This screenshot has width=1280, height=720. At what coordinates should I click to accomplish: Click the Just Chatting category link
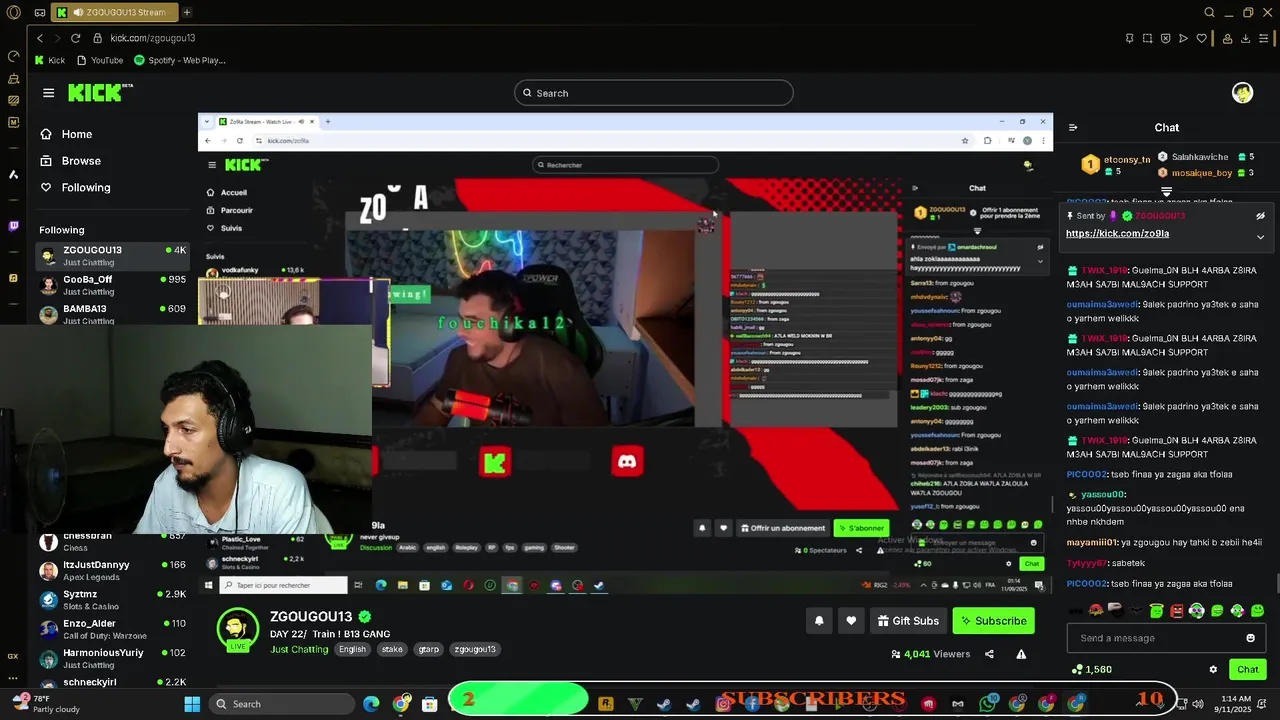pyautogui.click(x=299, y=650)
